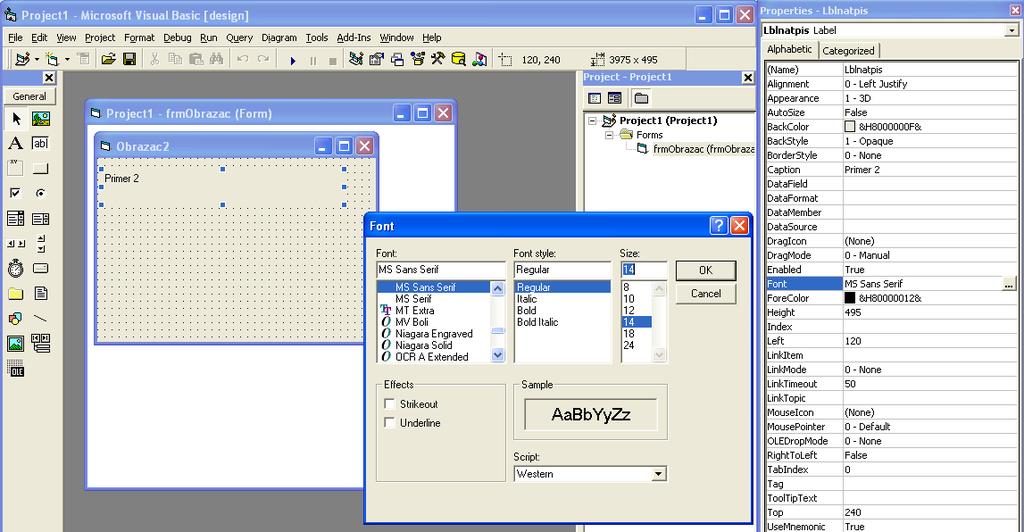Image resolution: width=1024 pixels, height=532 pixels.
Task: Select the Frame control in the toolbox
Action: click(16, 168)
